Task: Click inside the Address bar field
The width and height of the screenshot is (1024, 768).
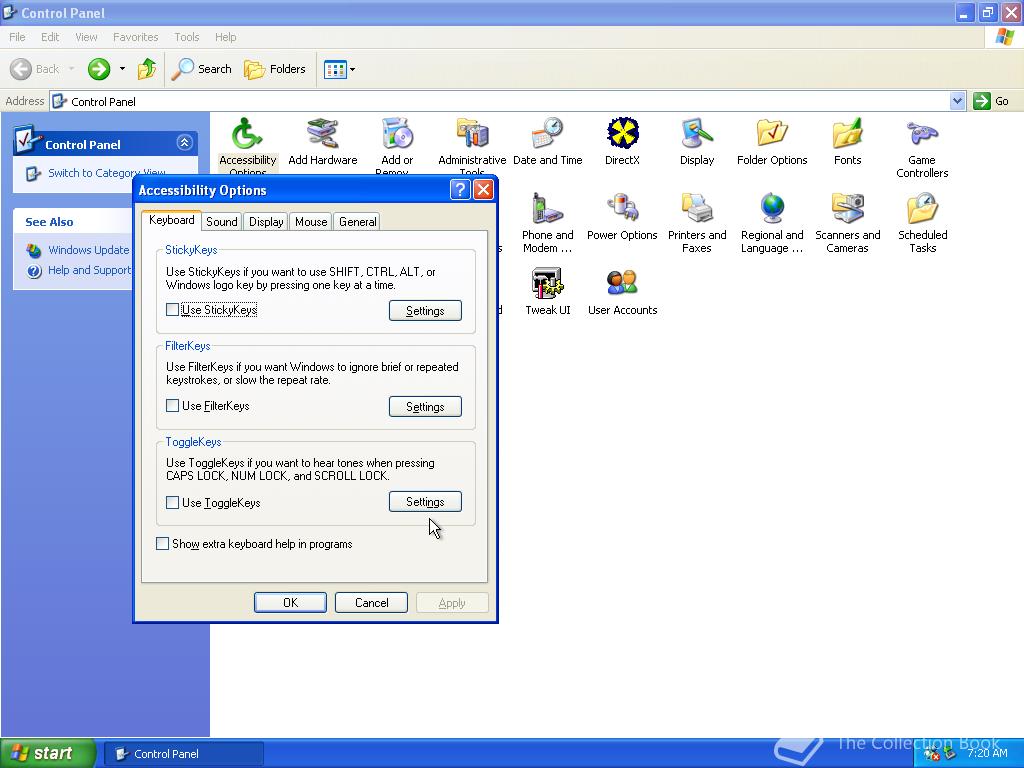Action: [x=500, y=101]
